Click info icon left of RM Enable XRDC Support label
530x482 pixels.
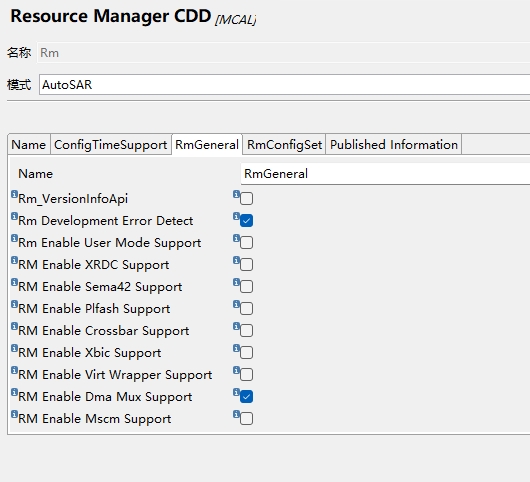pyautogui.click(x=14, y=260)
